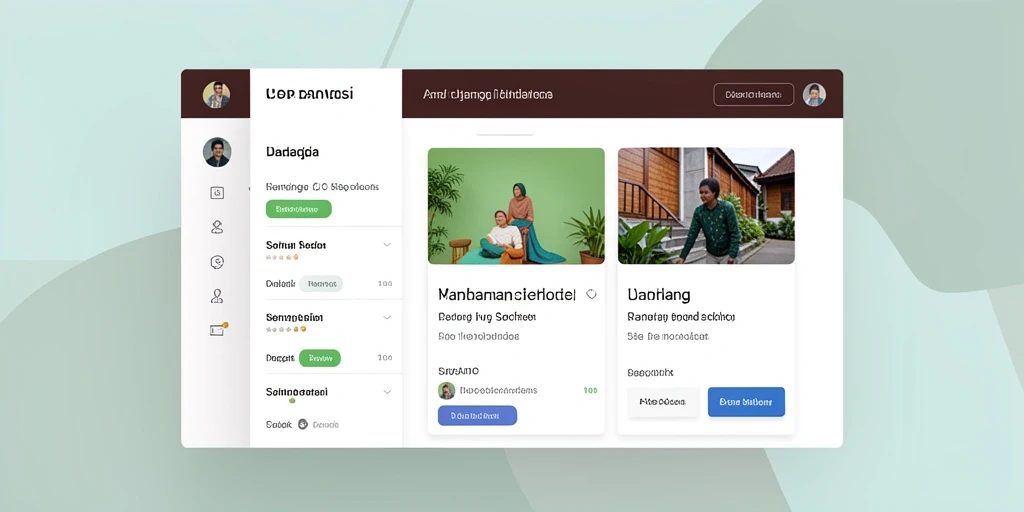
Task: Click the UoP Danwosi panel title
Action: click(310, 94)
